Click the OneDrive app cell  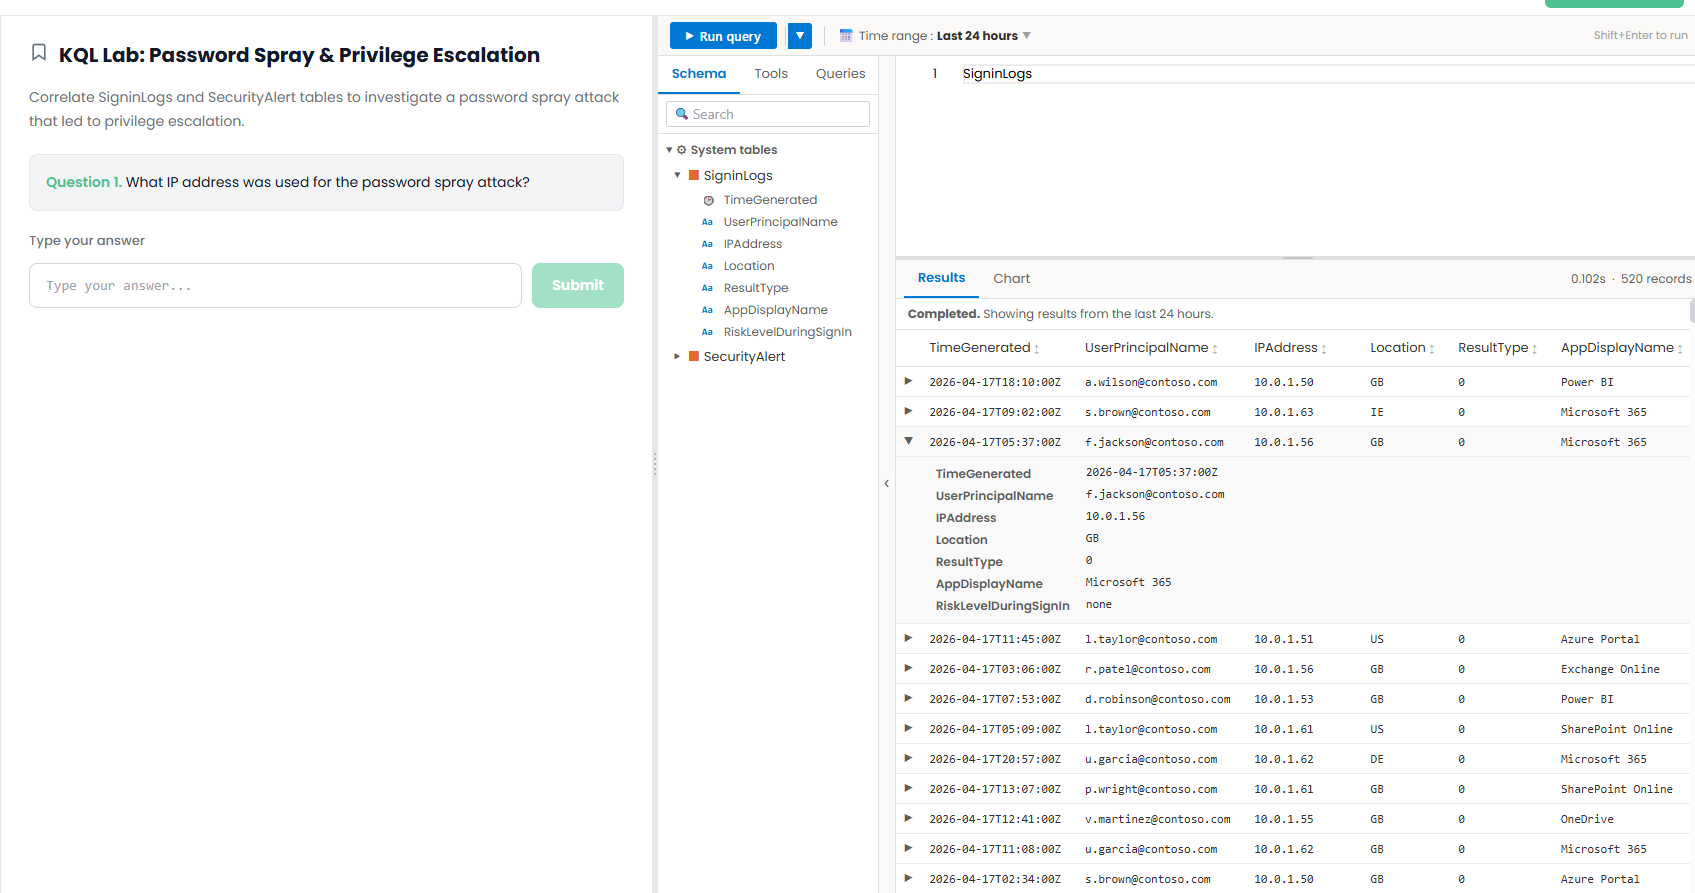1587,819
